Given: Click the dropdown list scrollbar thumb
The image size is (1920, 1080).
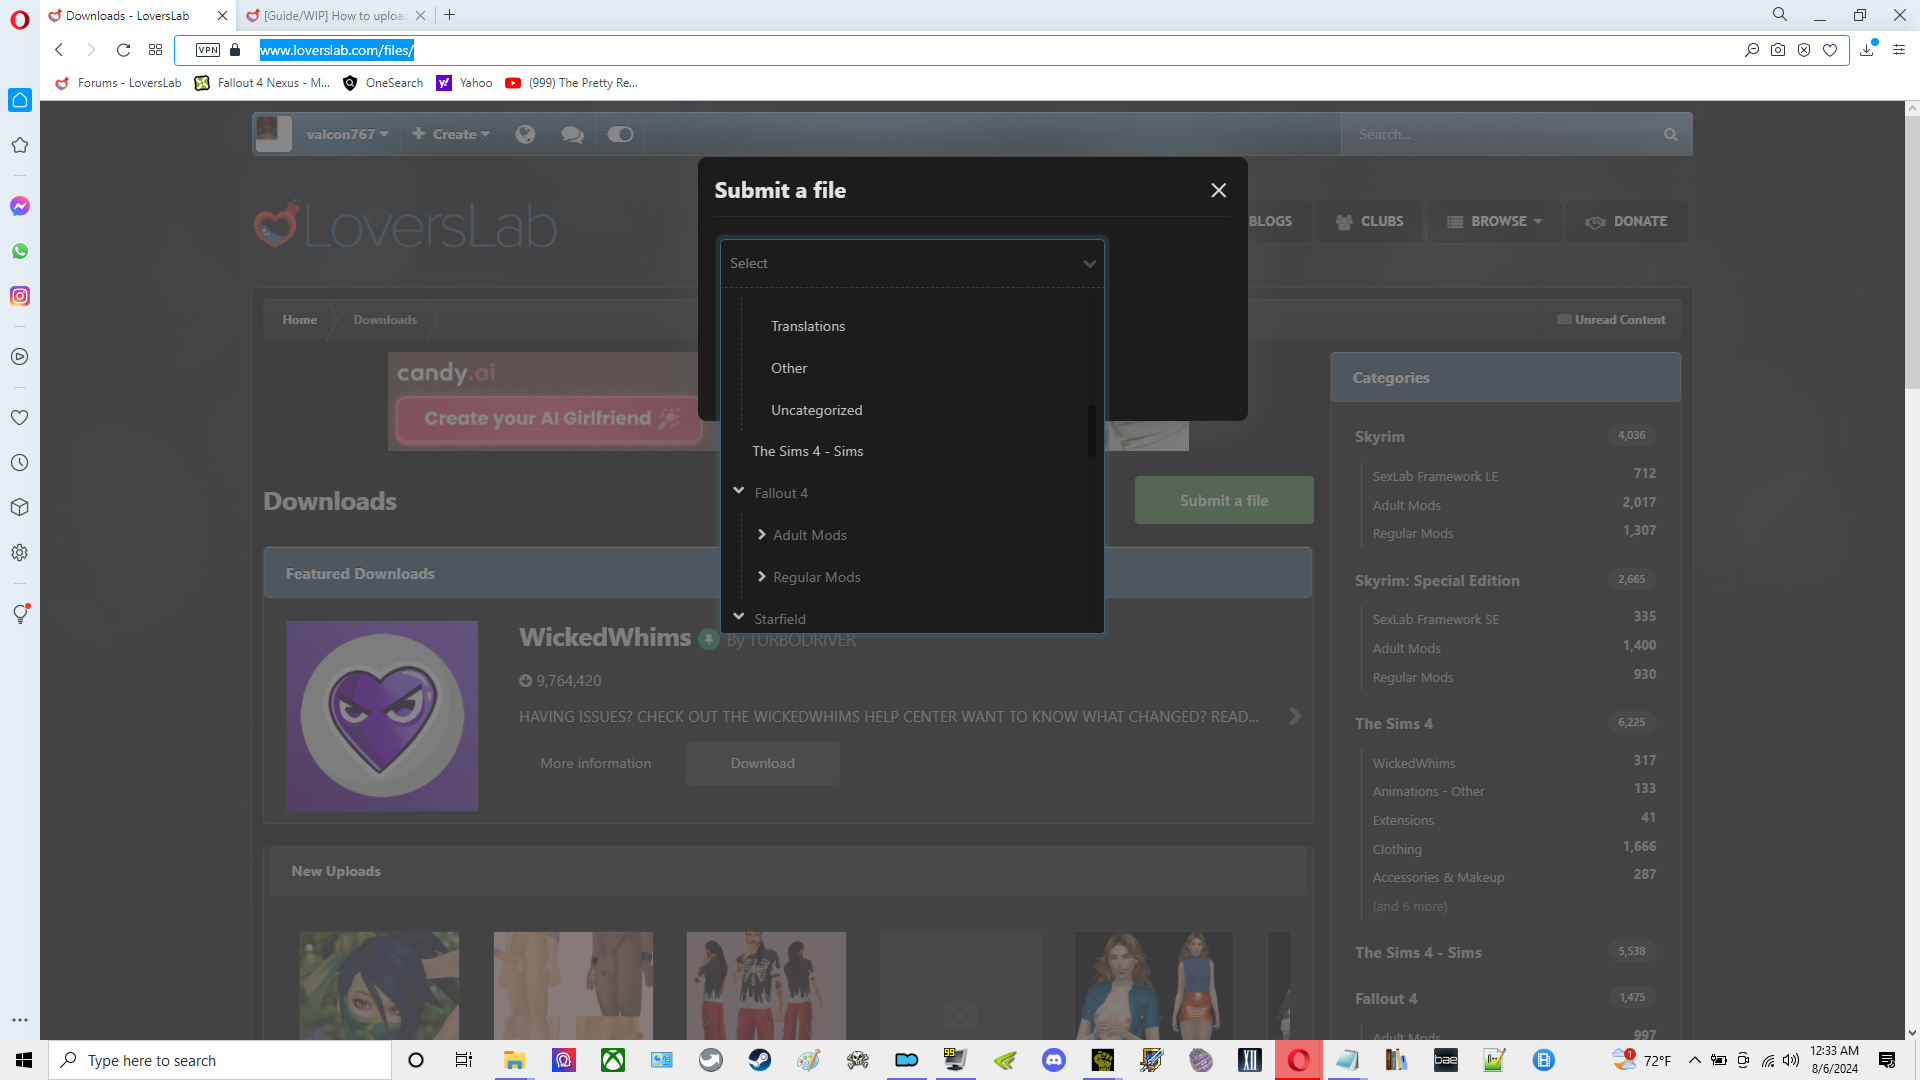Looking at the screenshot, I should tap(1092, 430).
